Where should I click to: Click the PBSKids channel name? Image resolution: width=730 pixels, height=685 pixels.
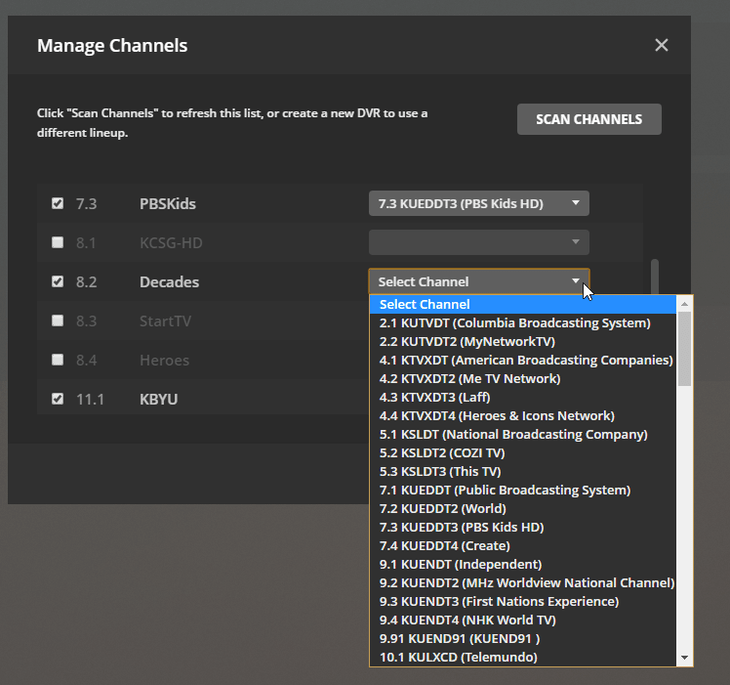click(x=168, y=203)
